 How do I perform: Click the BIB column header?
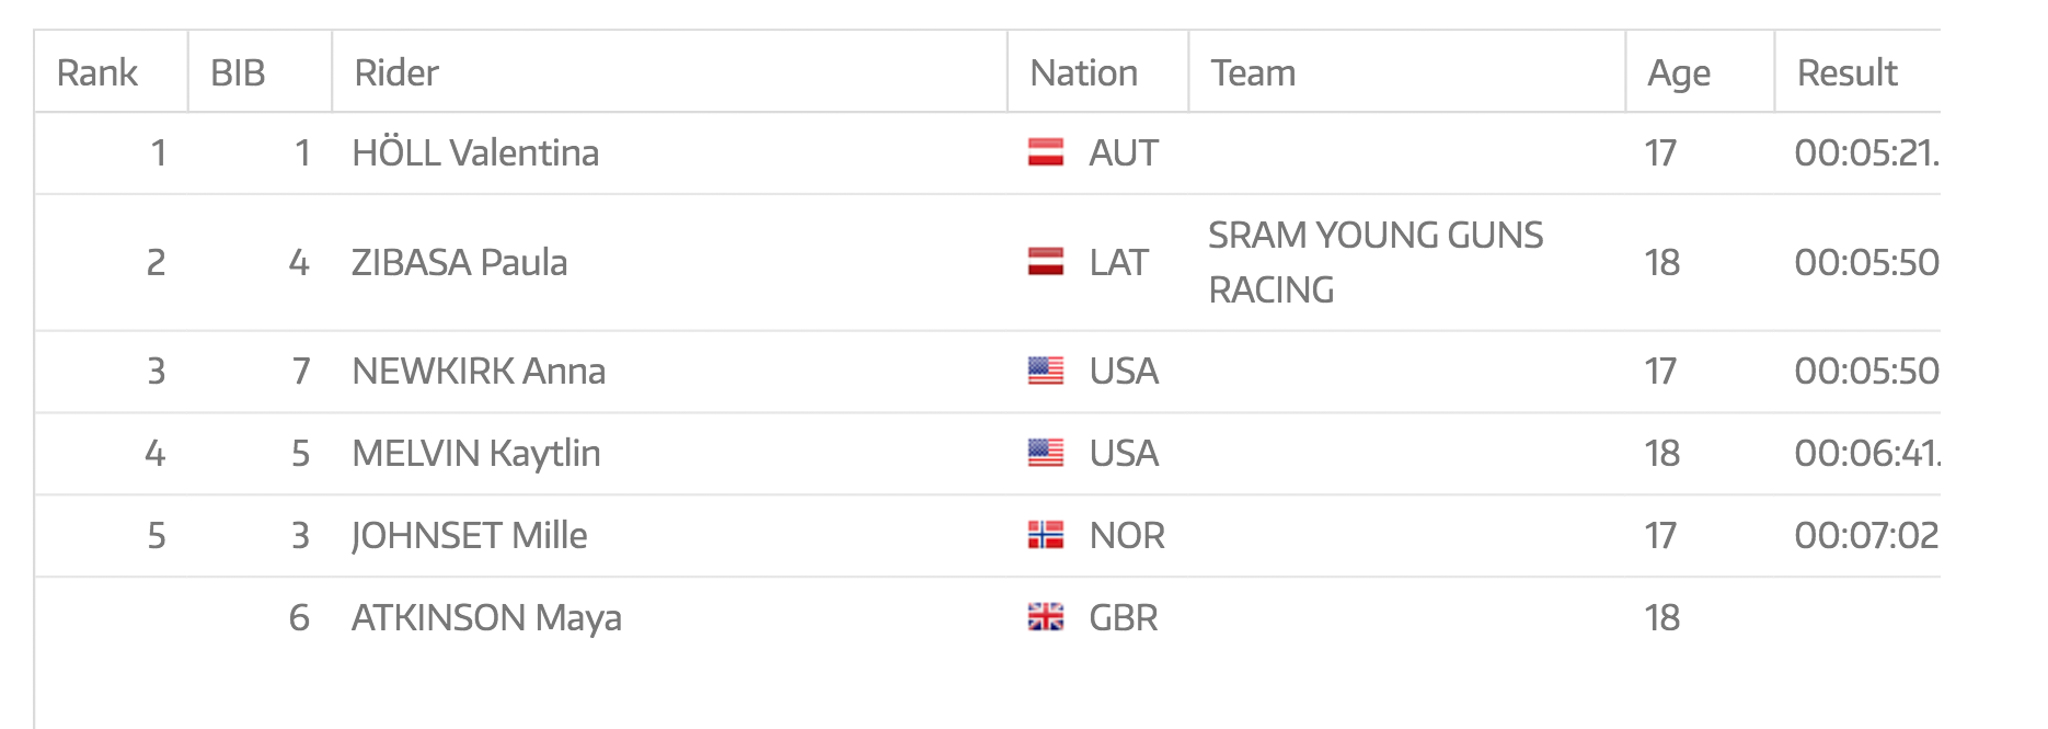click(238, 73)
